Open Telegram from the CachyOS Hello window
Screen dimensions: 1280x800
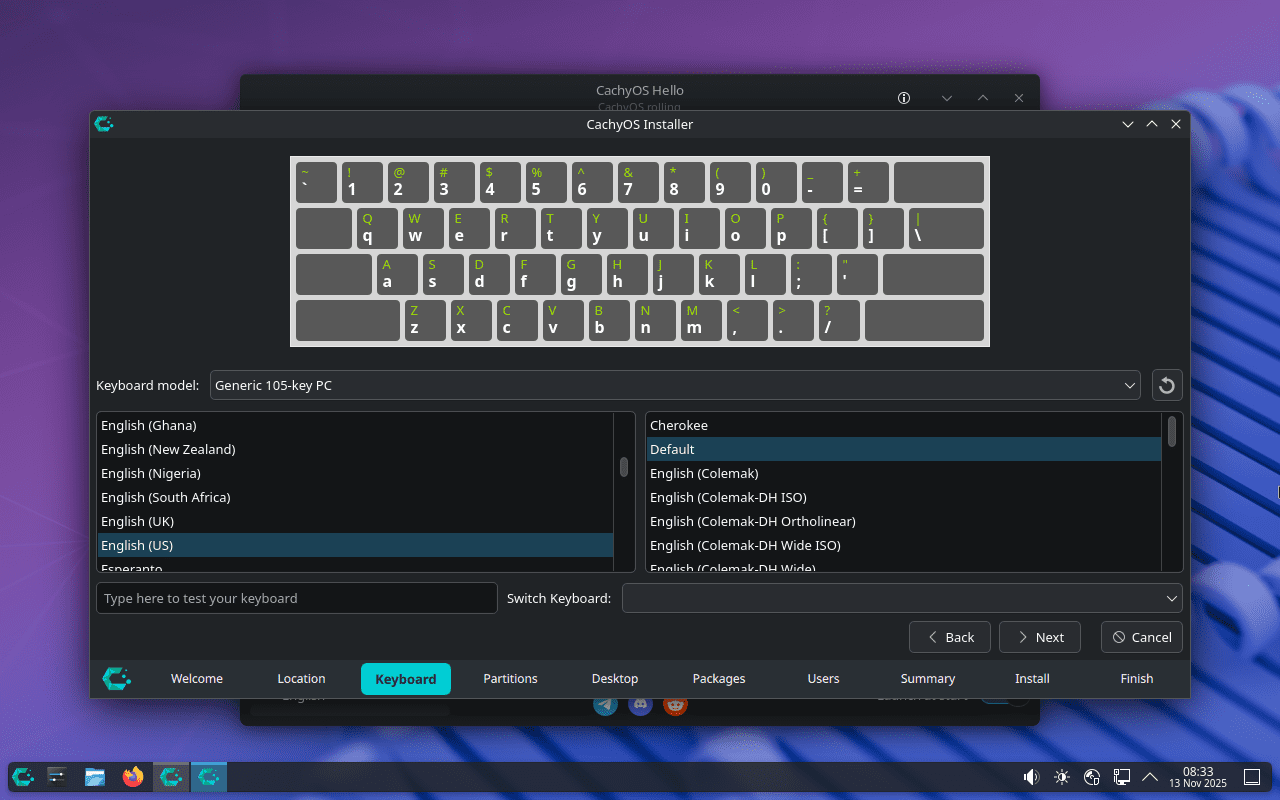pyautogui.click(x=605, y=704)
